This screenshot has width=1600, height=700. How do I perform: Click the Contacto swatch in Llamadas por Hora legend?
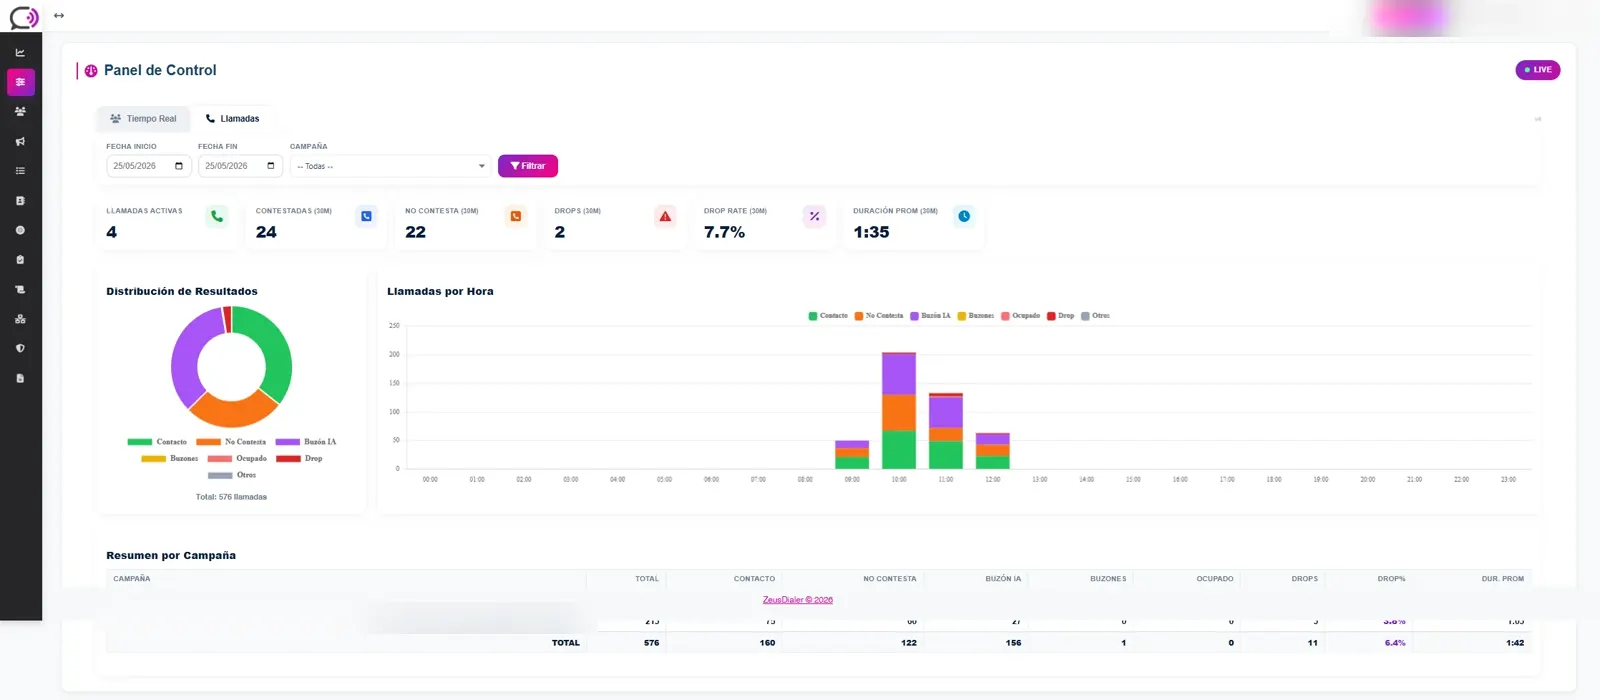pyautogui.click(x=813, y=316)
